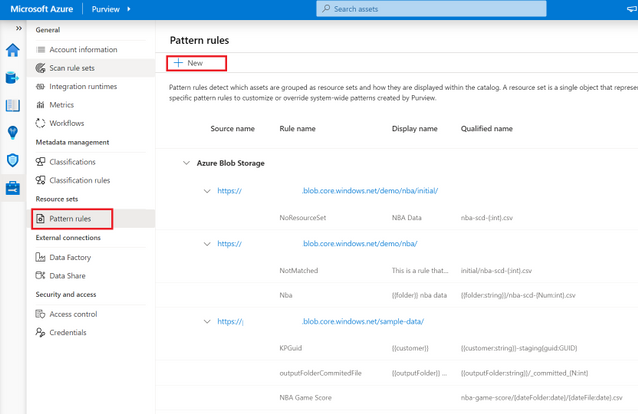Image resolution: width=638 pixels, height=414 pixels.
Task: Collapse the demo/nba/ source row
Action: click(207, 243)
